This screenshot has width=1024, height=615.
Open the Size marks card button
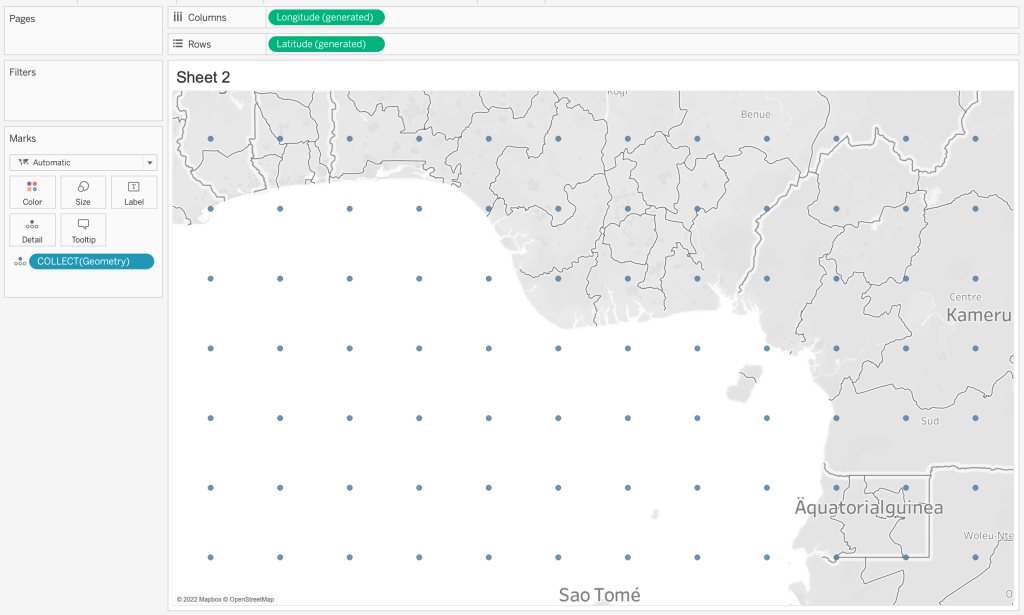(x=83, y=193)
